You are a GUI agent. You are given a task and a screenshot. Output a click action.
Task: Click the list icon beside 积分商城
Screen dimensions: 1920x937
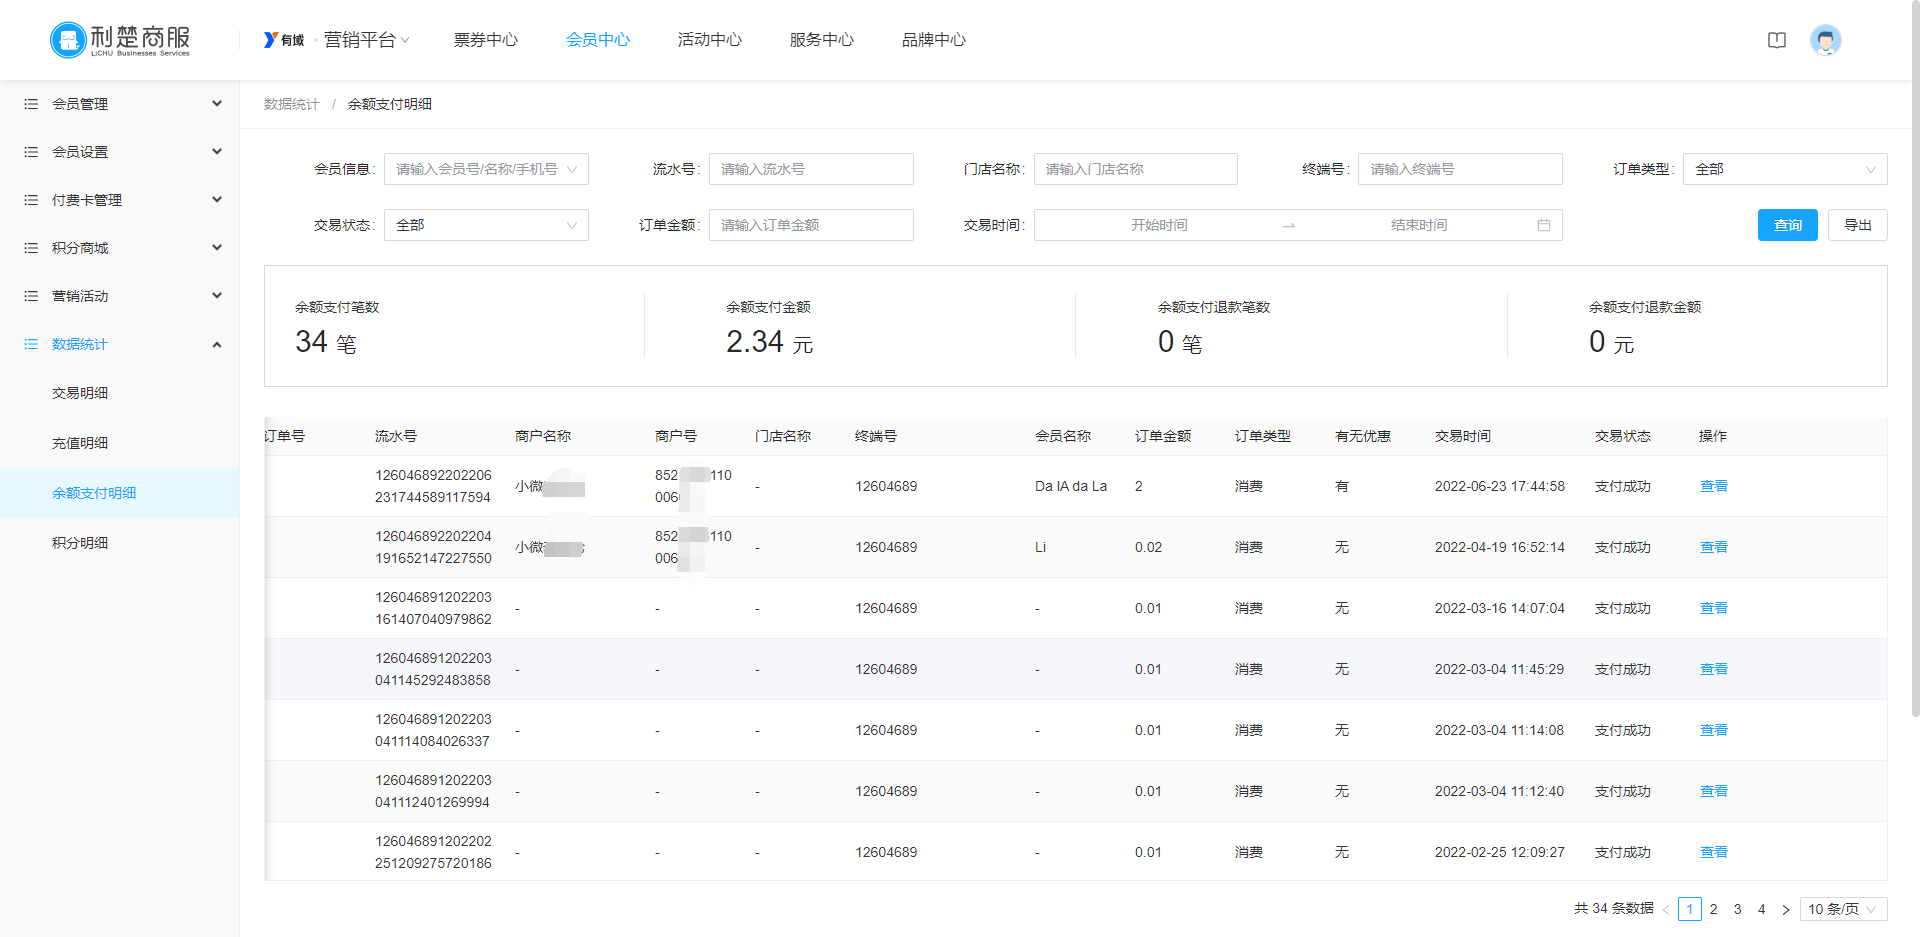pyautogui.click(x=31, y=248)
